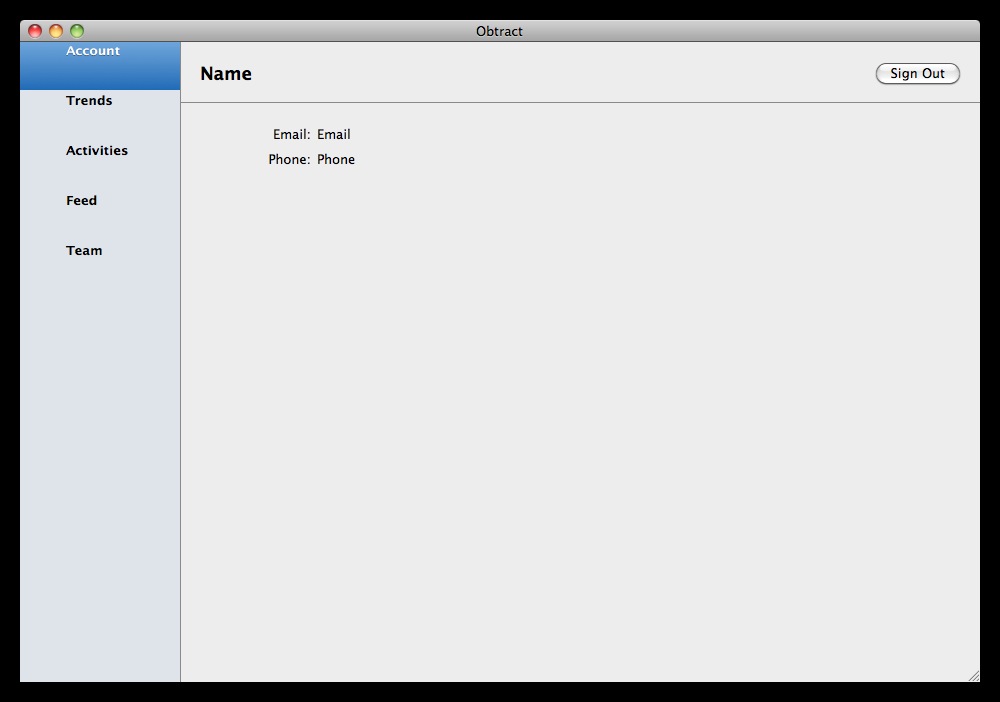1000x702 pixels.
Task: Click the Sign Out button
Action: (x=917, y=73)
